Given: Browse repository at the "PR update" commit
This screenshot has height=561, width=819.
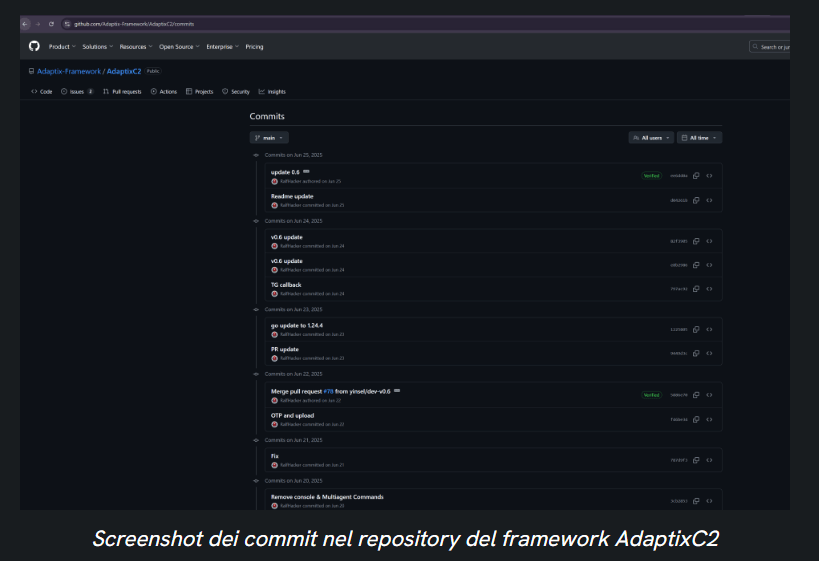Looking at the screenshot, I should [x=709, y=354].
